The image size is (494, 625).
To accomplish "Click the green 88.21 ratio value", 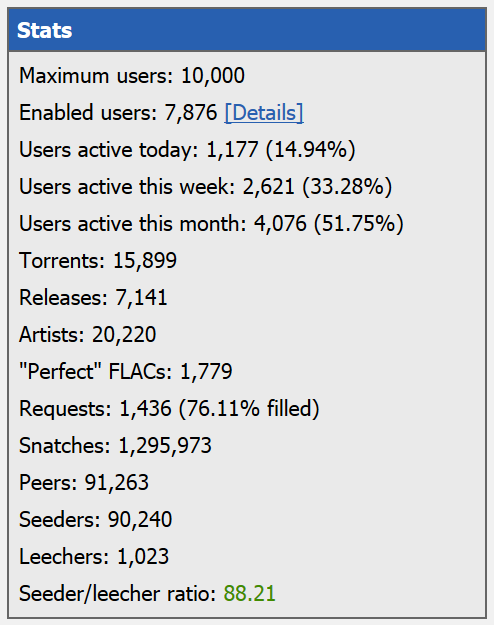I will [x=250, y=594].
